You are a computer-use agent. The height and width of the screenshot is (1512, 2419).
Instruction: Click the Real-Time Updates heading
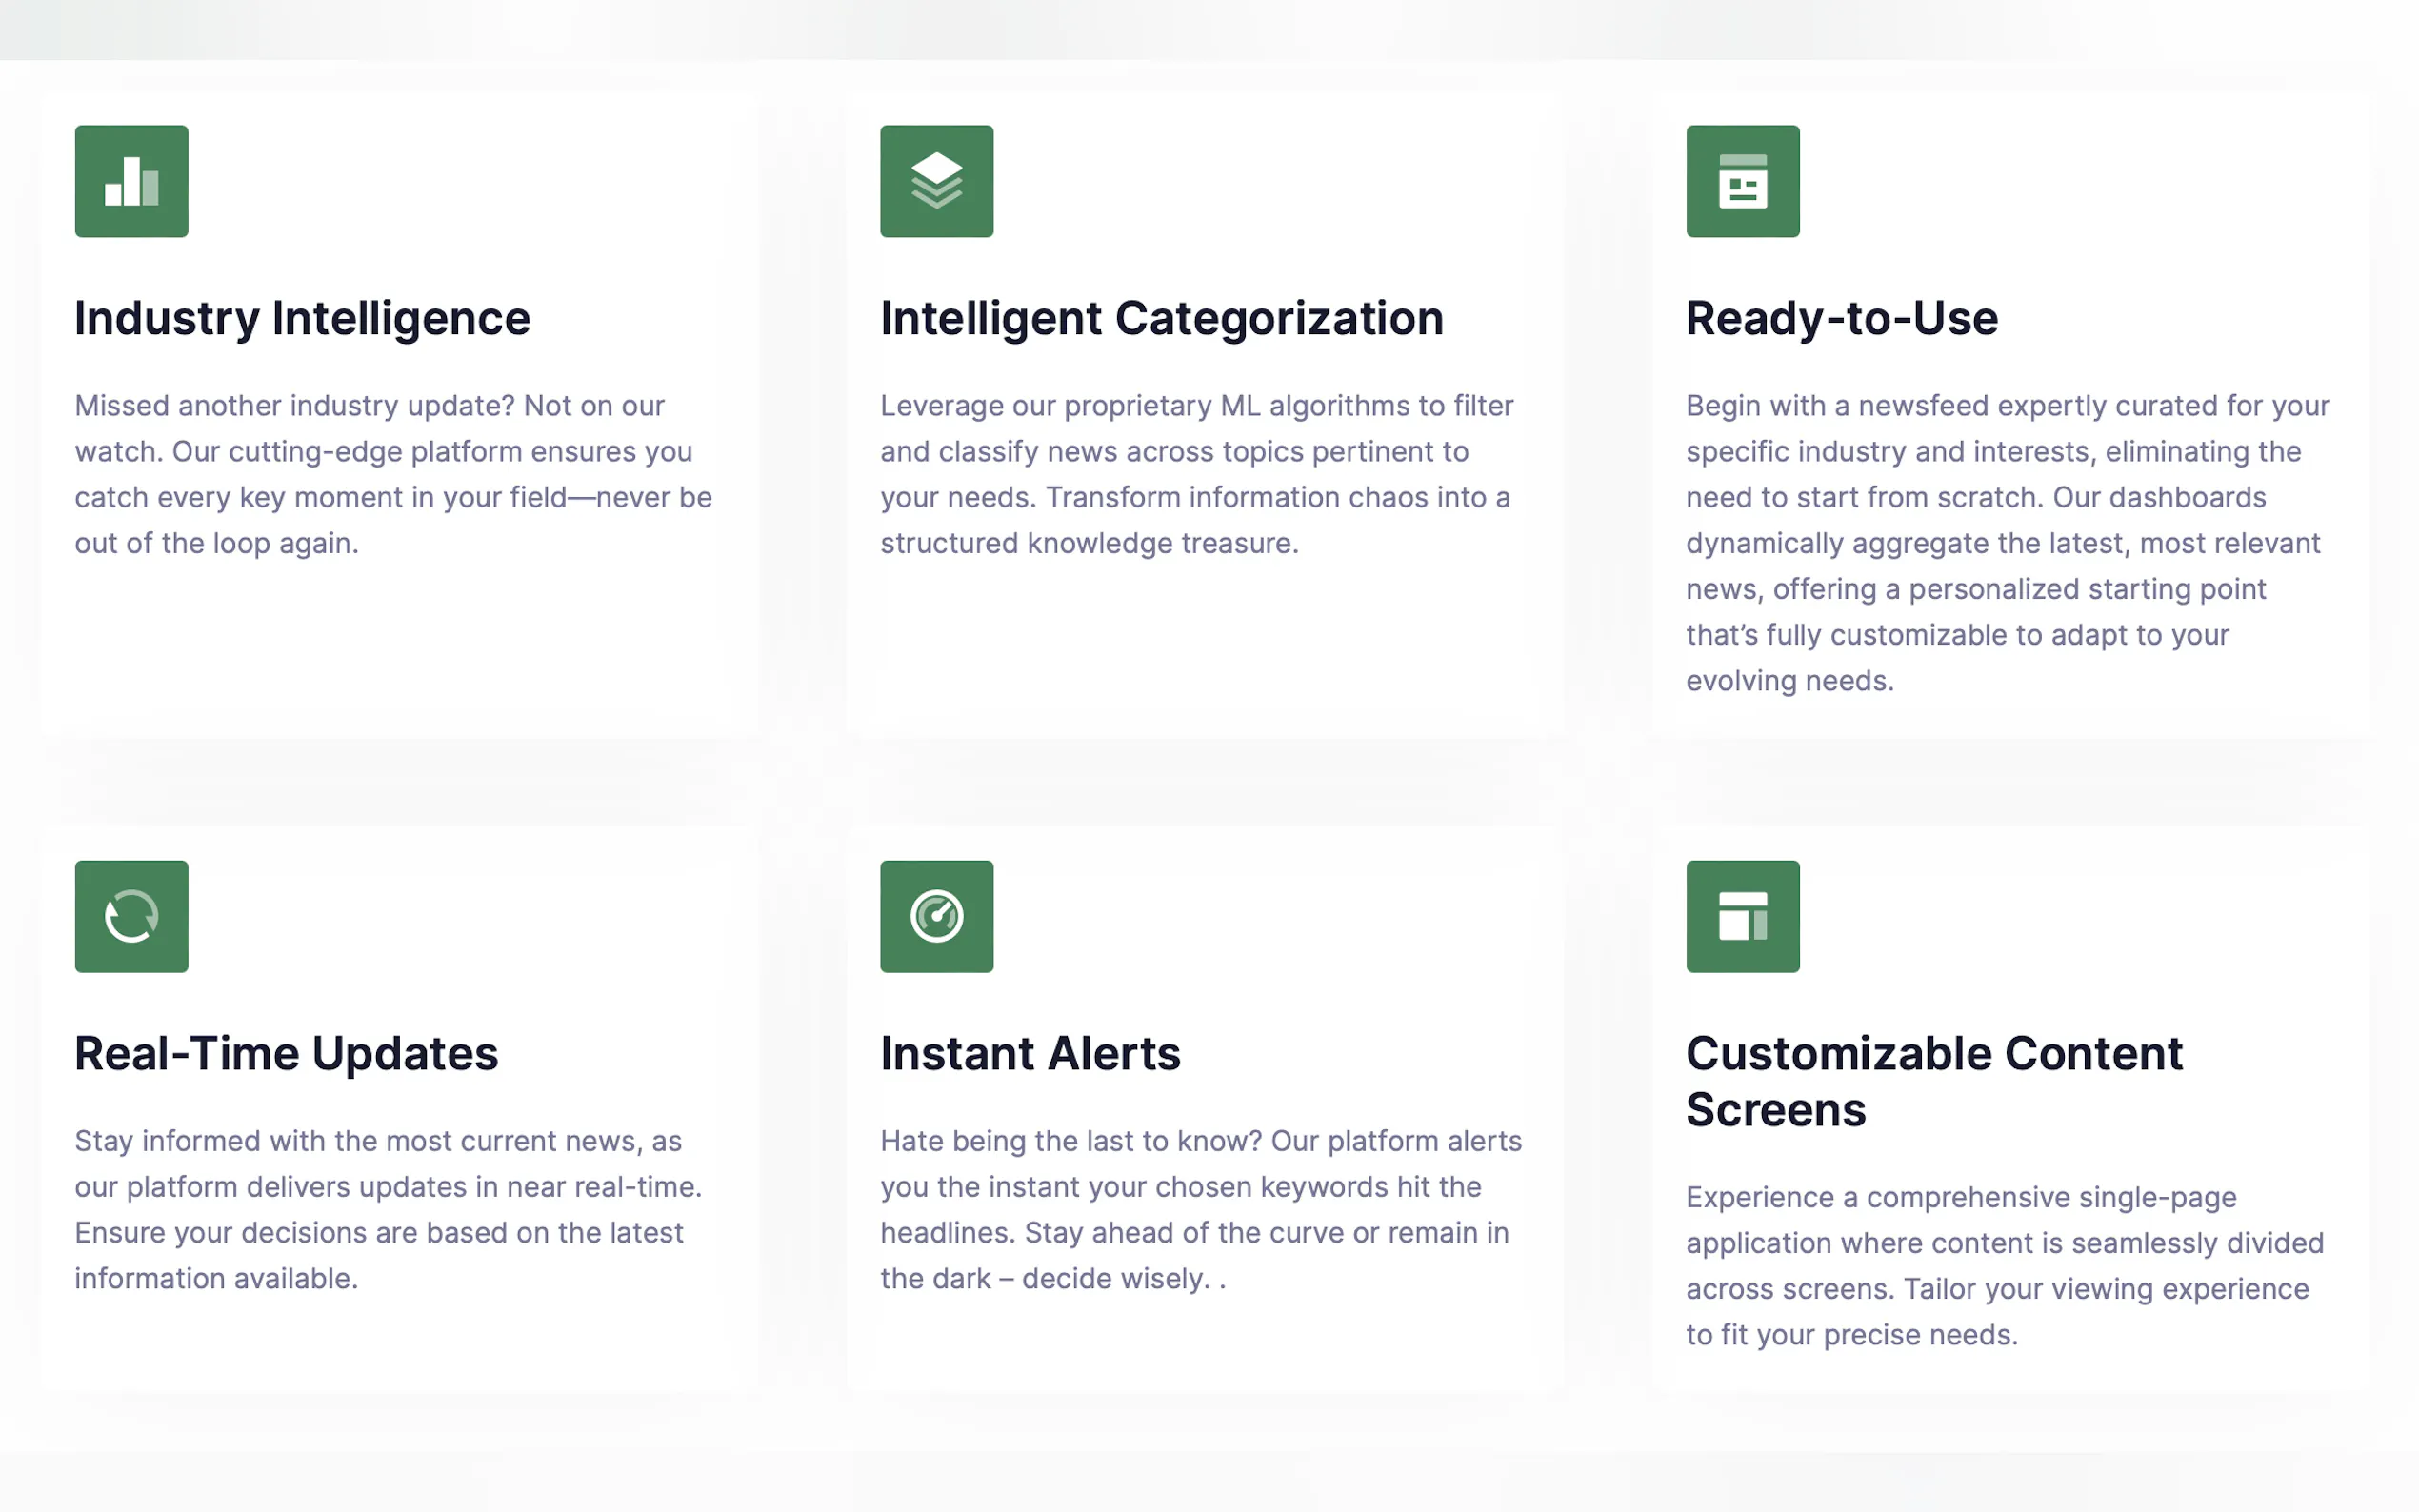pos(286,1053)
